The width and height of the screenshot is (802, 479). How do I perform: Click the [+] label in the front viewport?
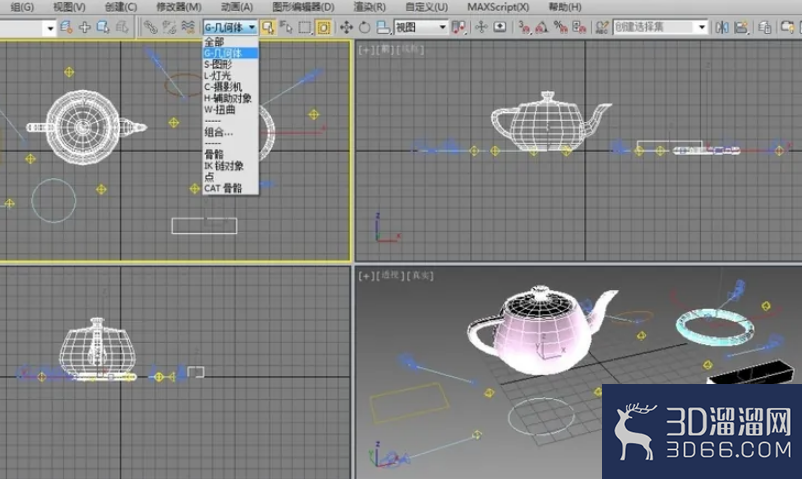tap(366, 50)
